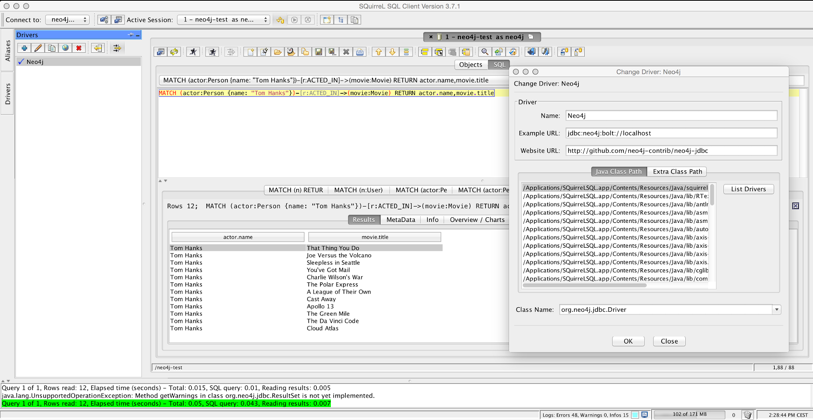Click the open file folder icon in session toolbar
Screen dimensions: 813x420
(x=277, y=52)
